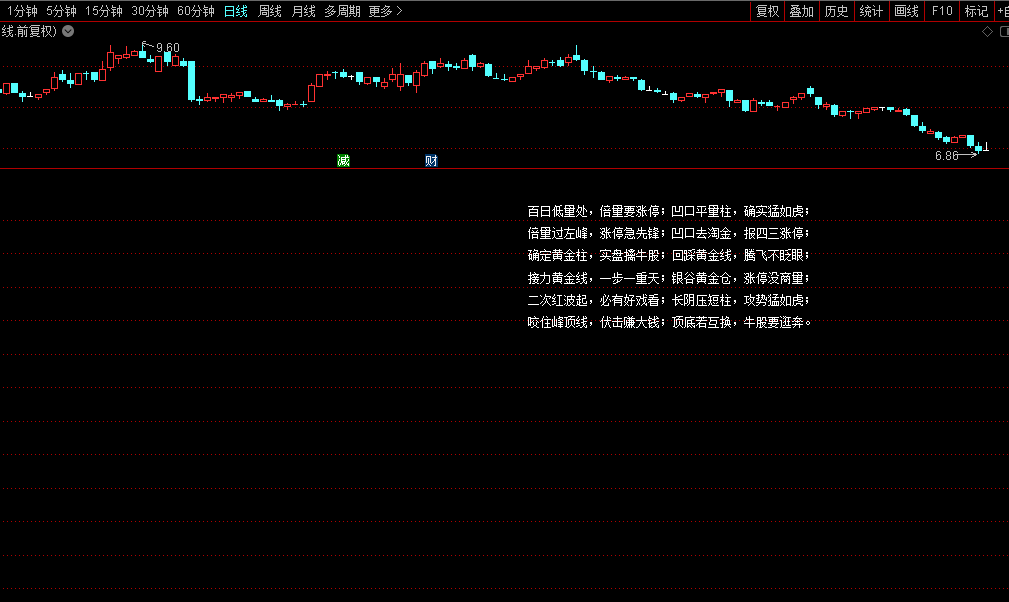Toggle 复权 price adjustment

[x=767, y=11]
